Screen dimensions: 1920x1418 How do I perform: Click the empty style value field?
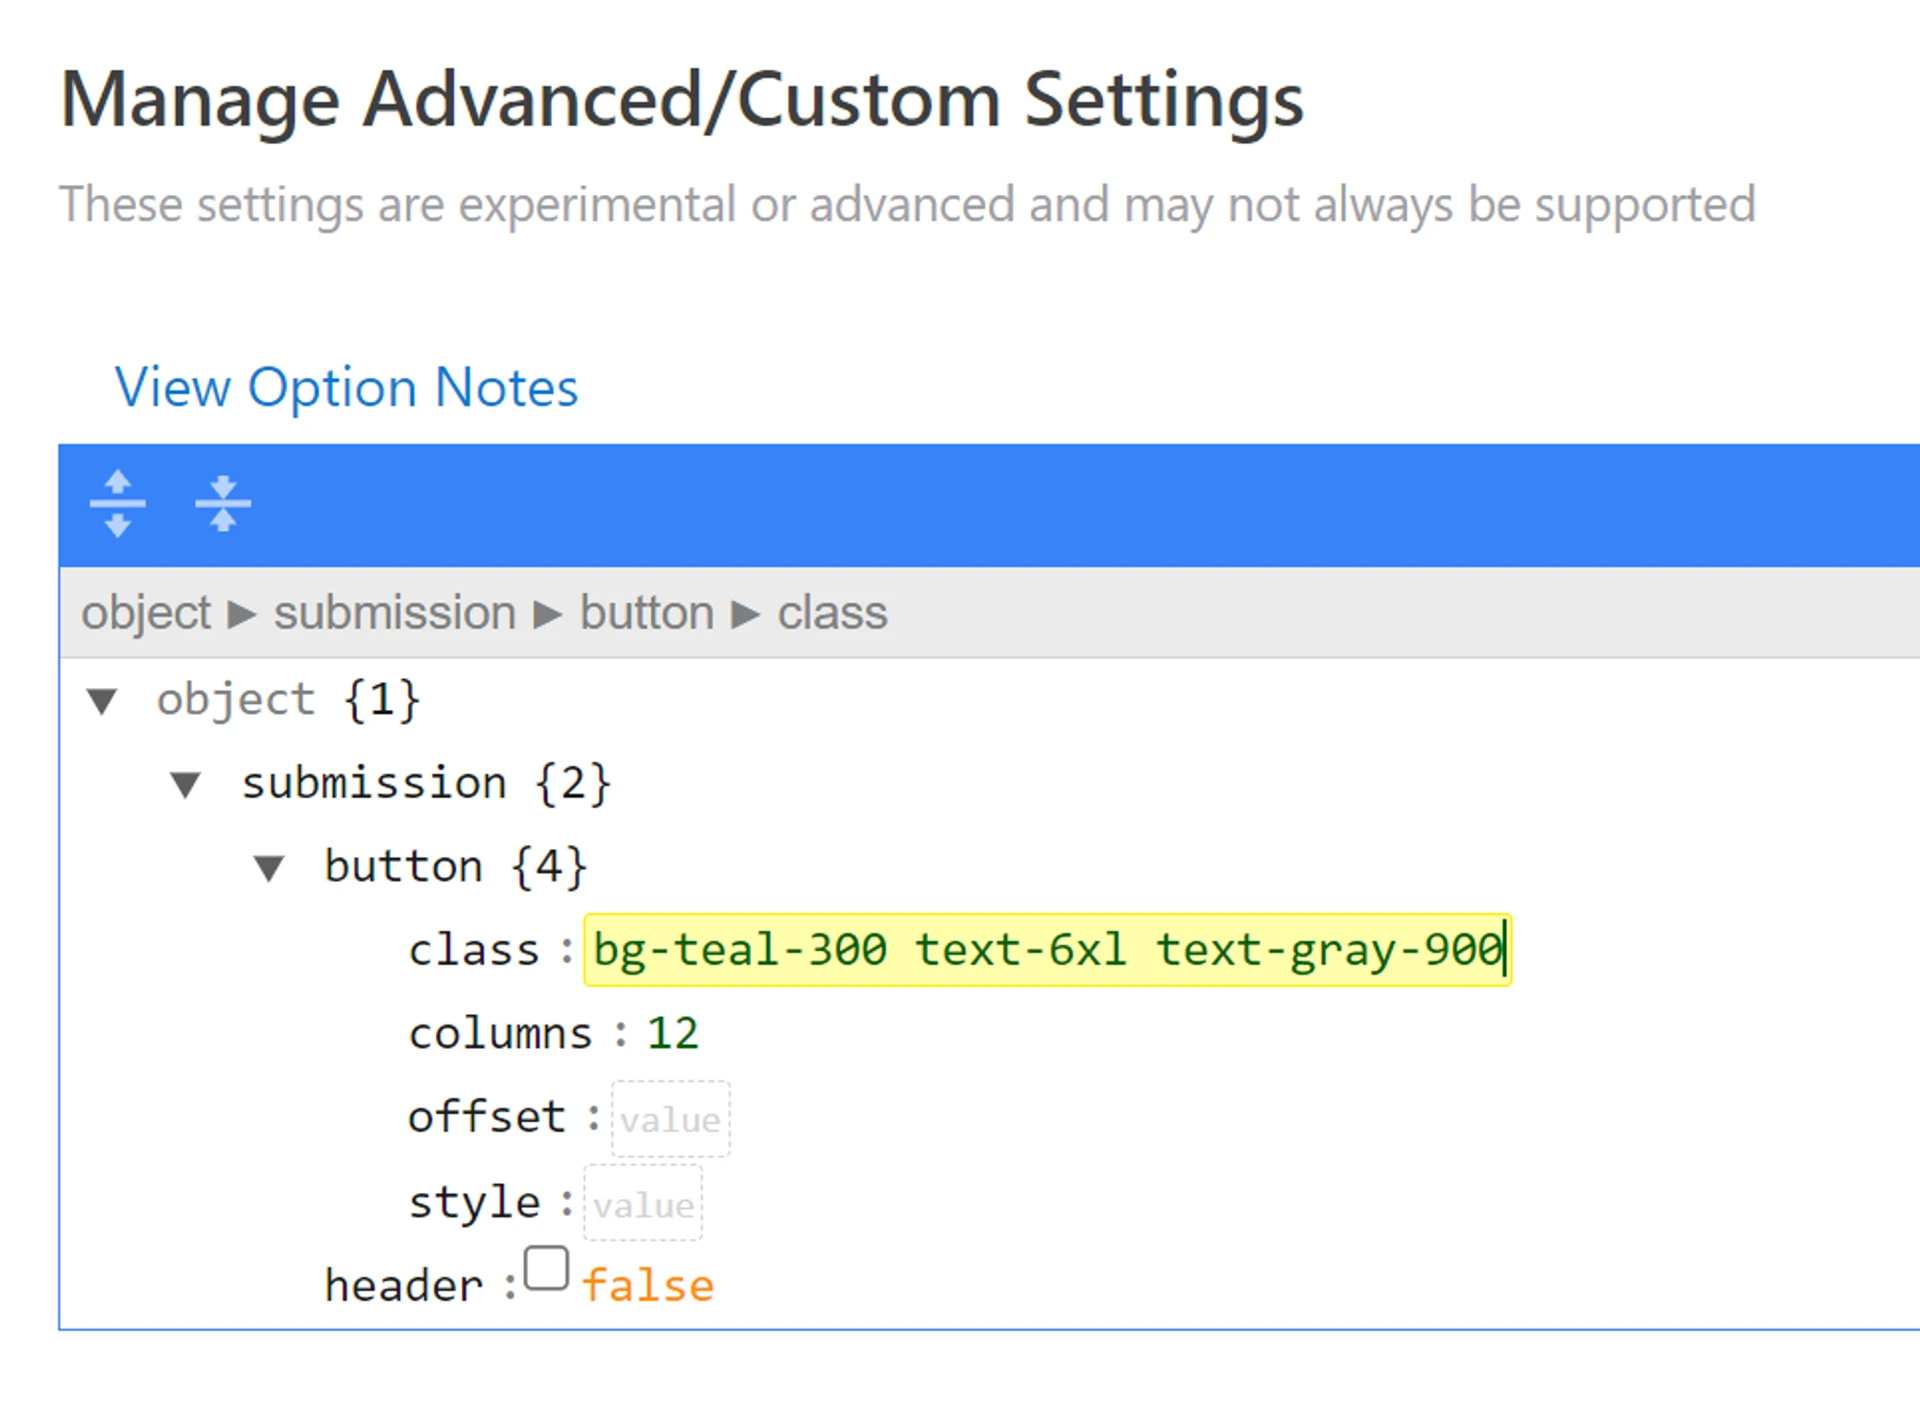click(643, 1204)
